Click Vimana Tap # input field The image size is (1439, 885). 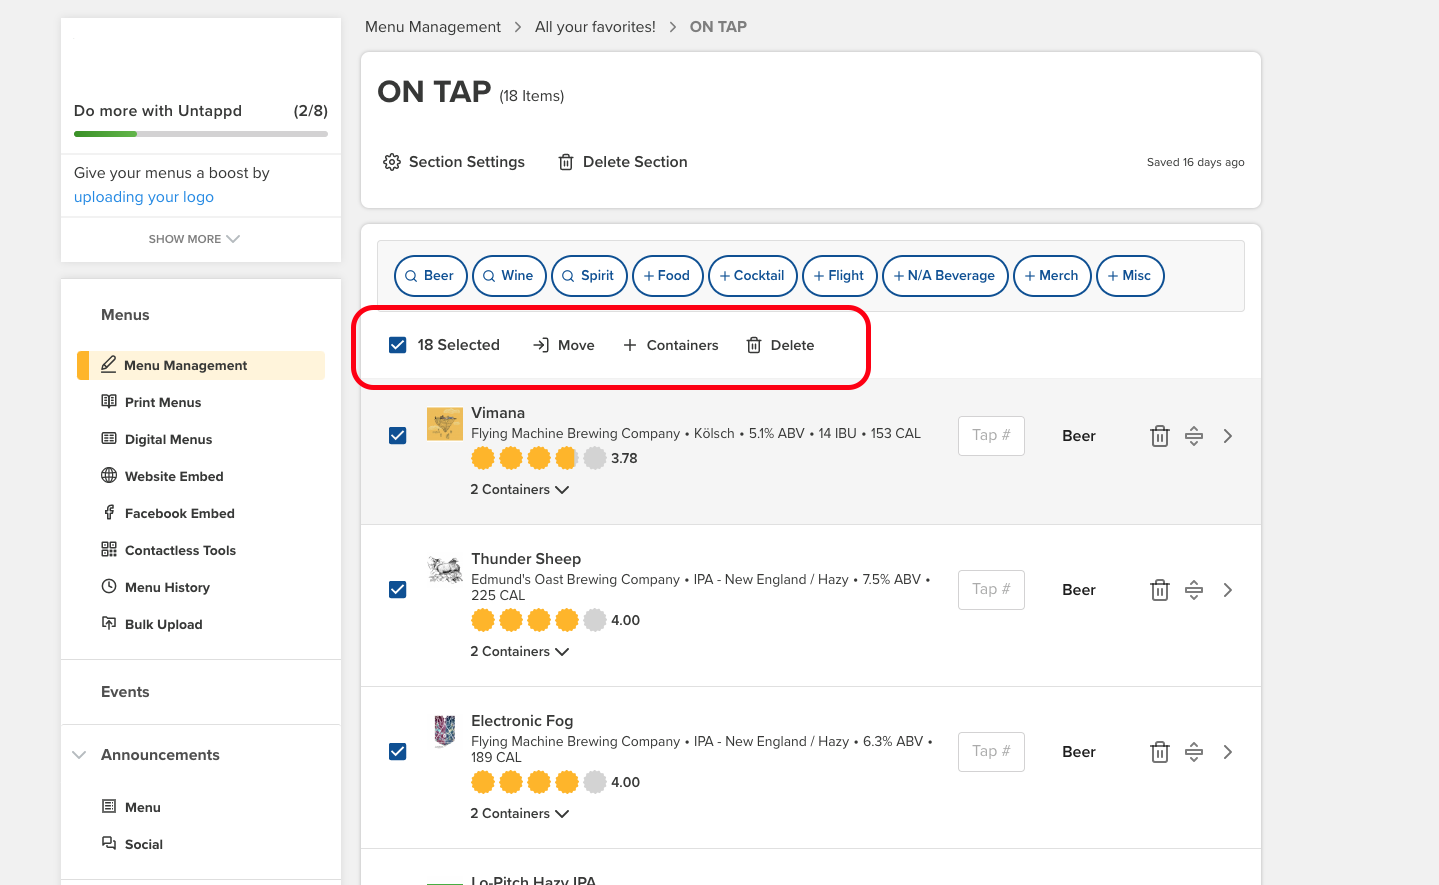point(991,436)
